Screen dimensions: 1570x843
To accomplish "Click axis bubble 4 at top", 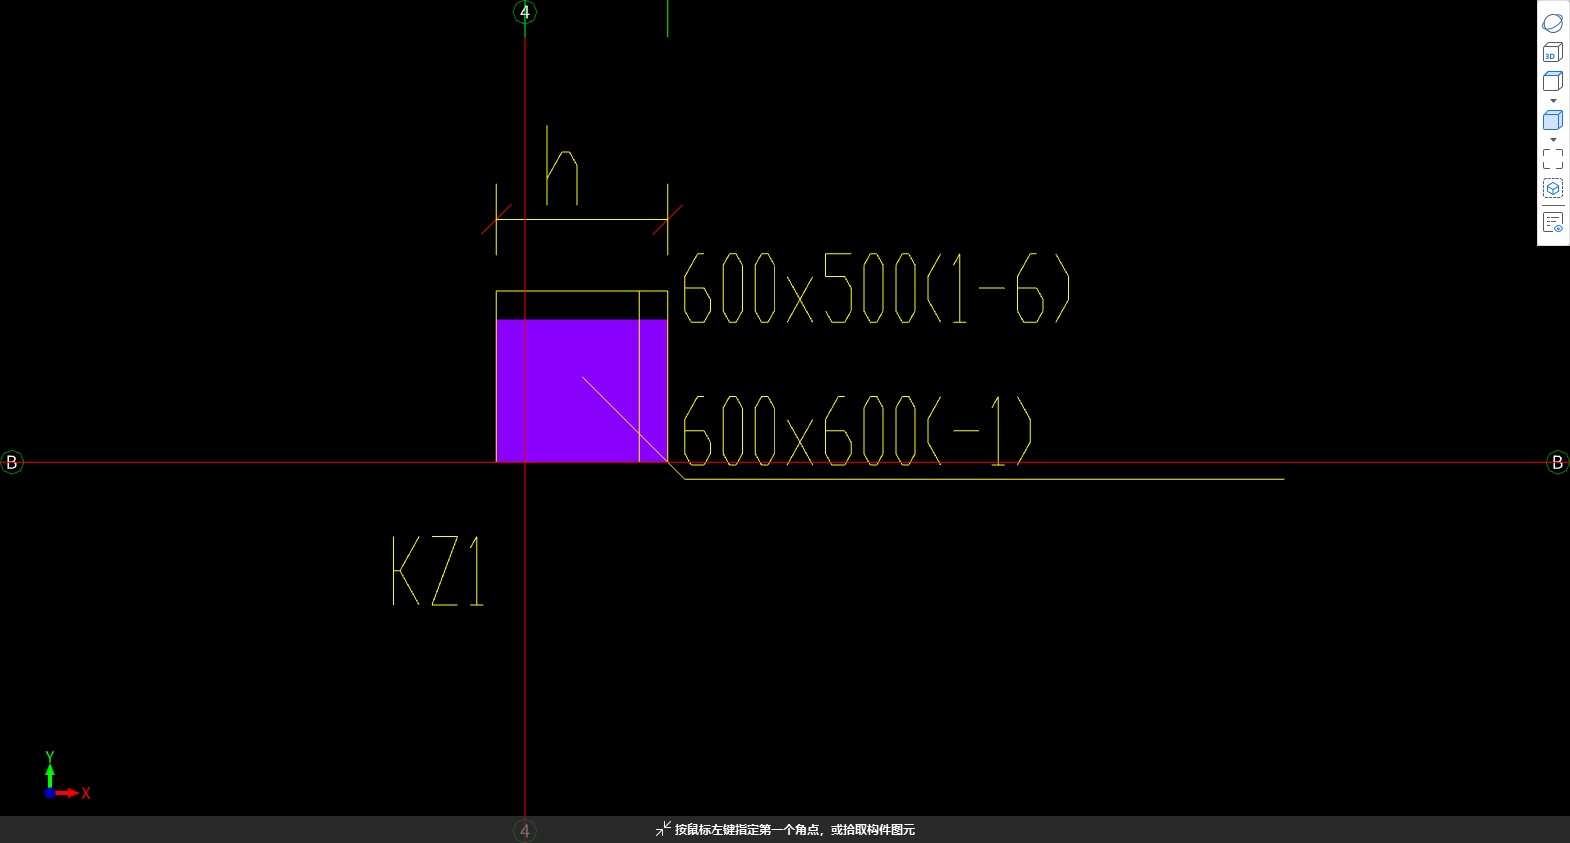I will click(x=525, y=12).
